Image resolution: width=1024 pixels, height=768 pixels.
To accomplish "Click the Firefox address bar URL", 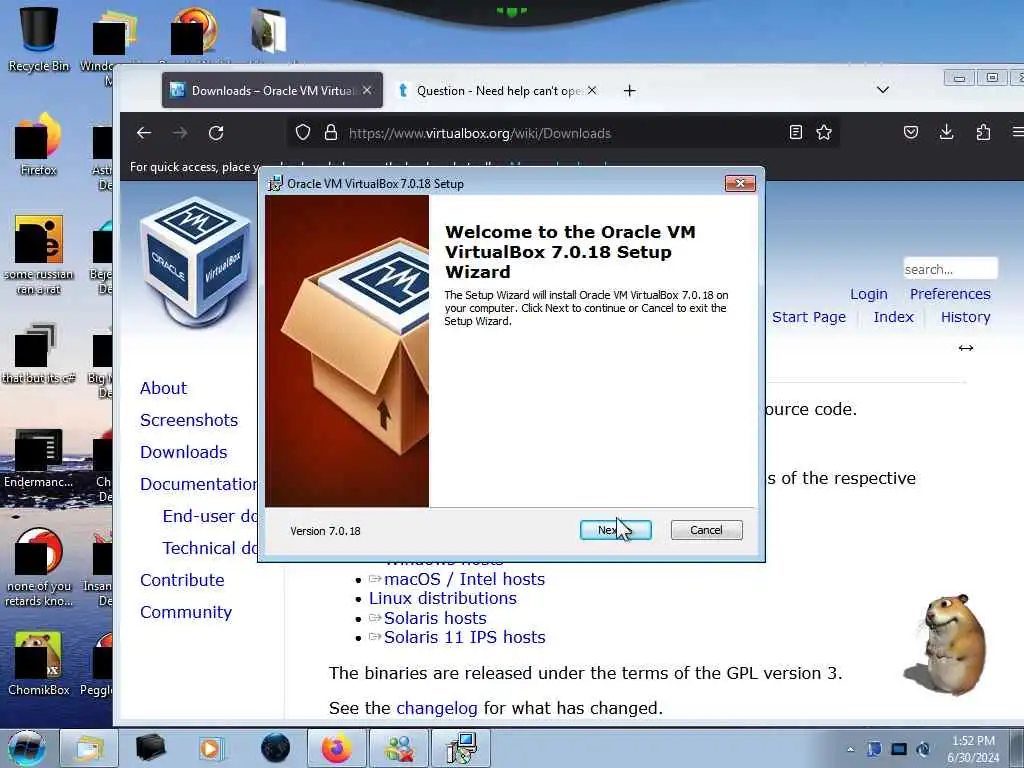I will [480, 133].
